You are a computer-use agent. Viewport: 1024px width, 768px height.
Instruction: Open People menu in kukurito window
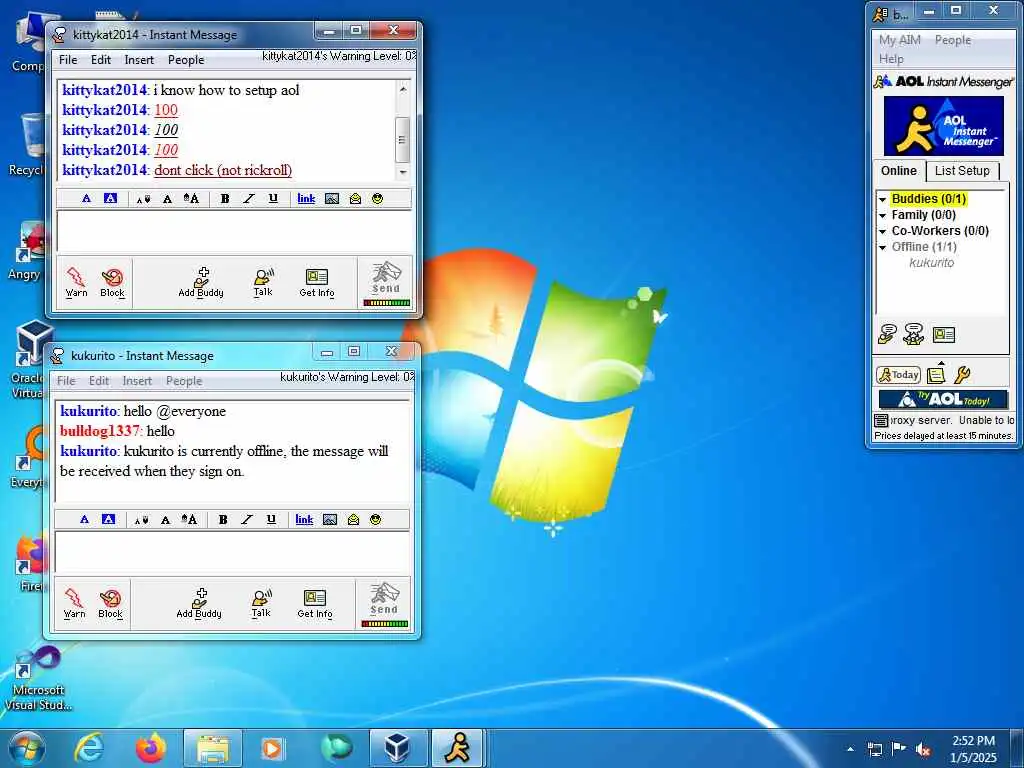(x=184, y=381)
